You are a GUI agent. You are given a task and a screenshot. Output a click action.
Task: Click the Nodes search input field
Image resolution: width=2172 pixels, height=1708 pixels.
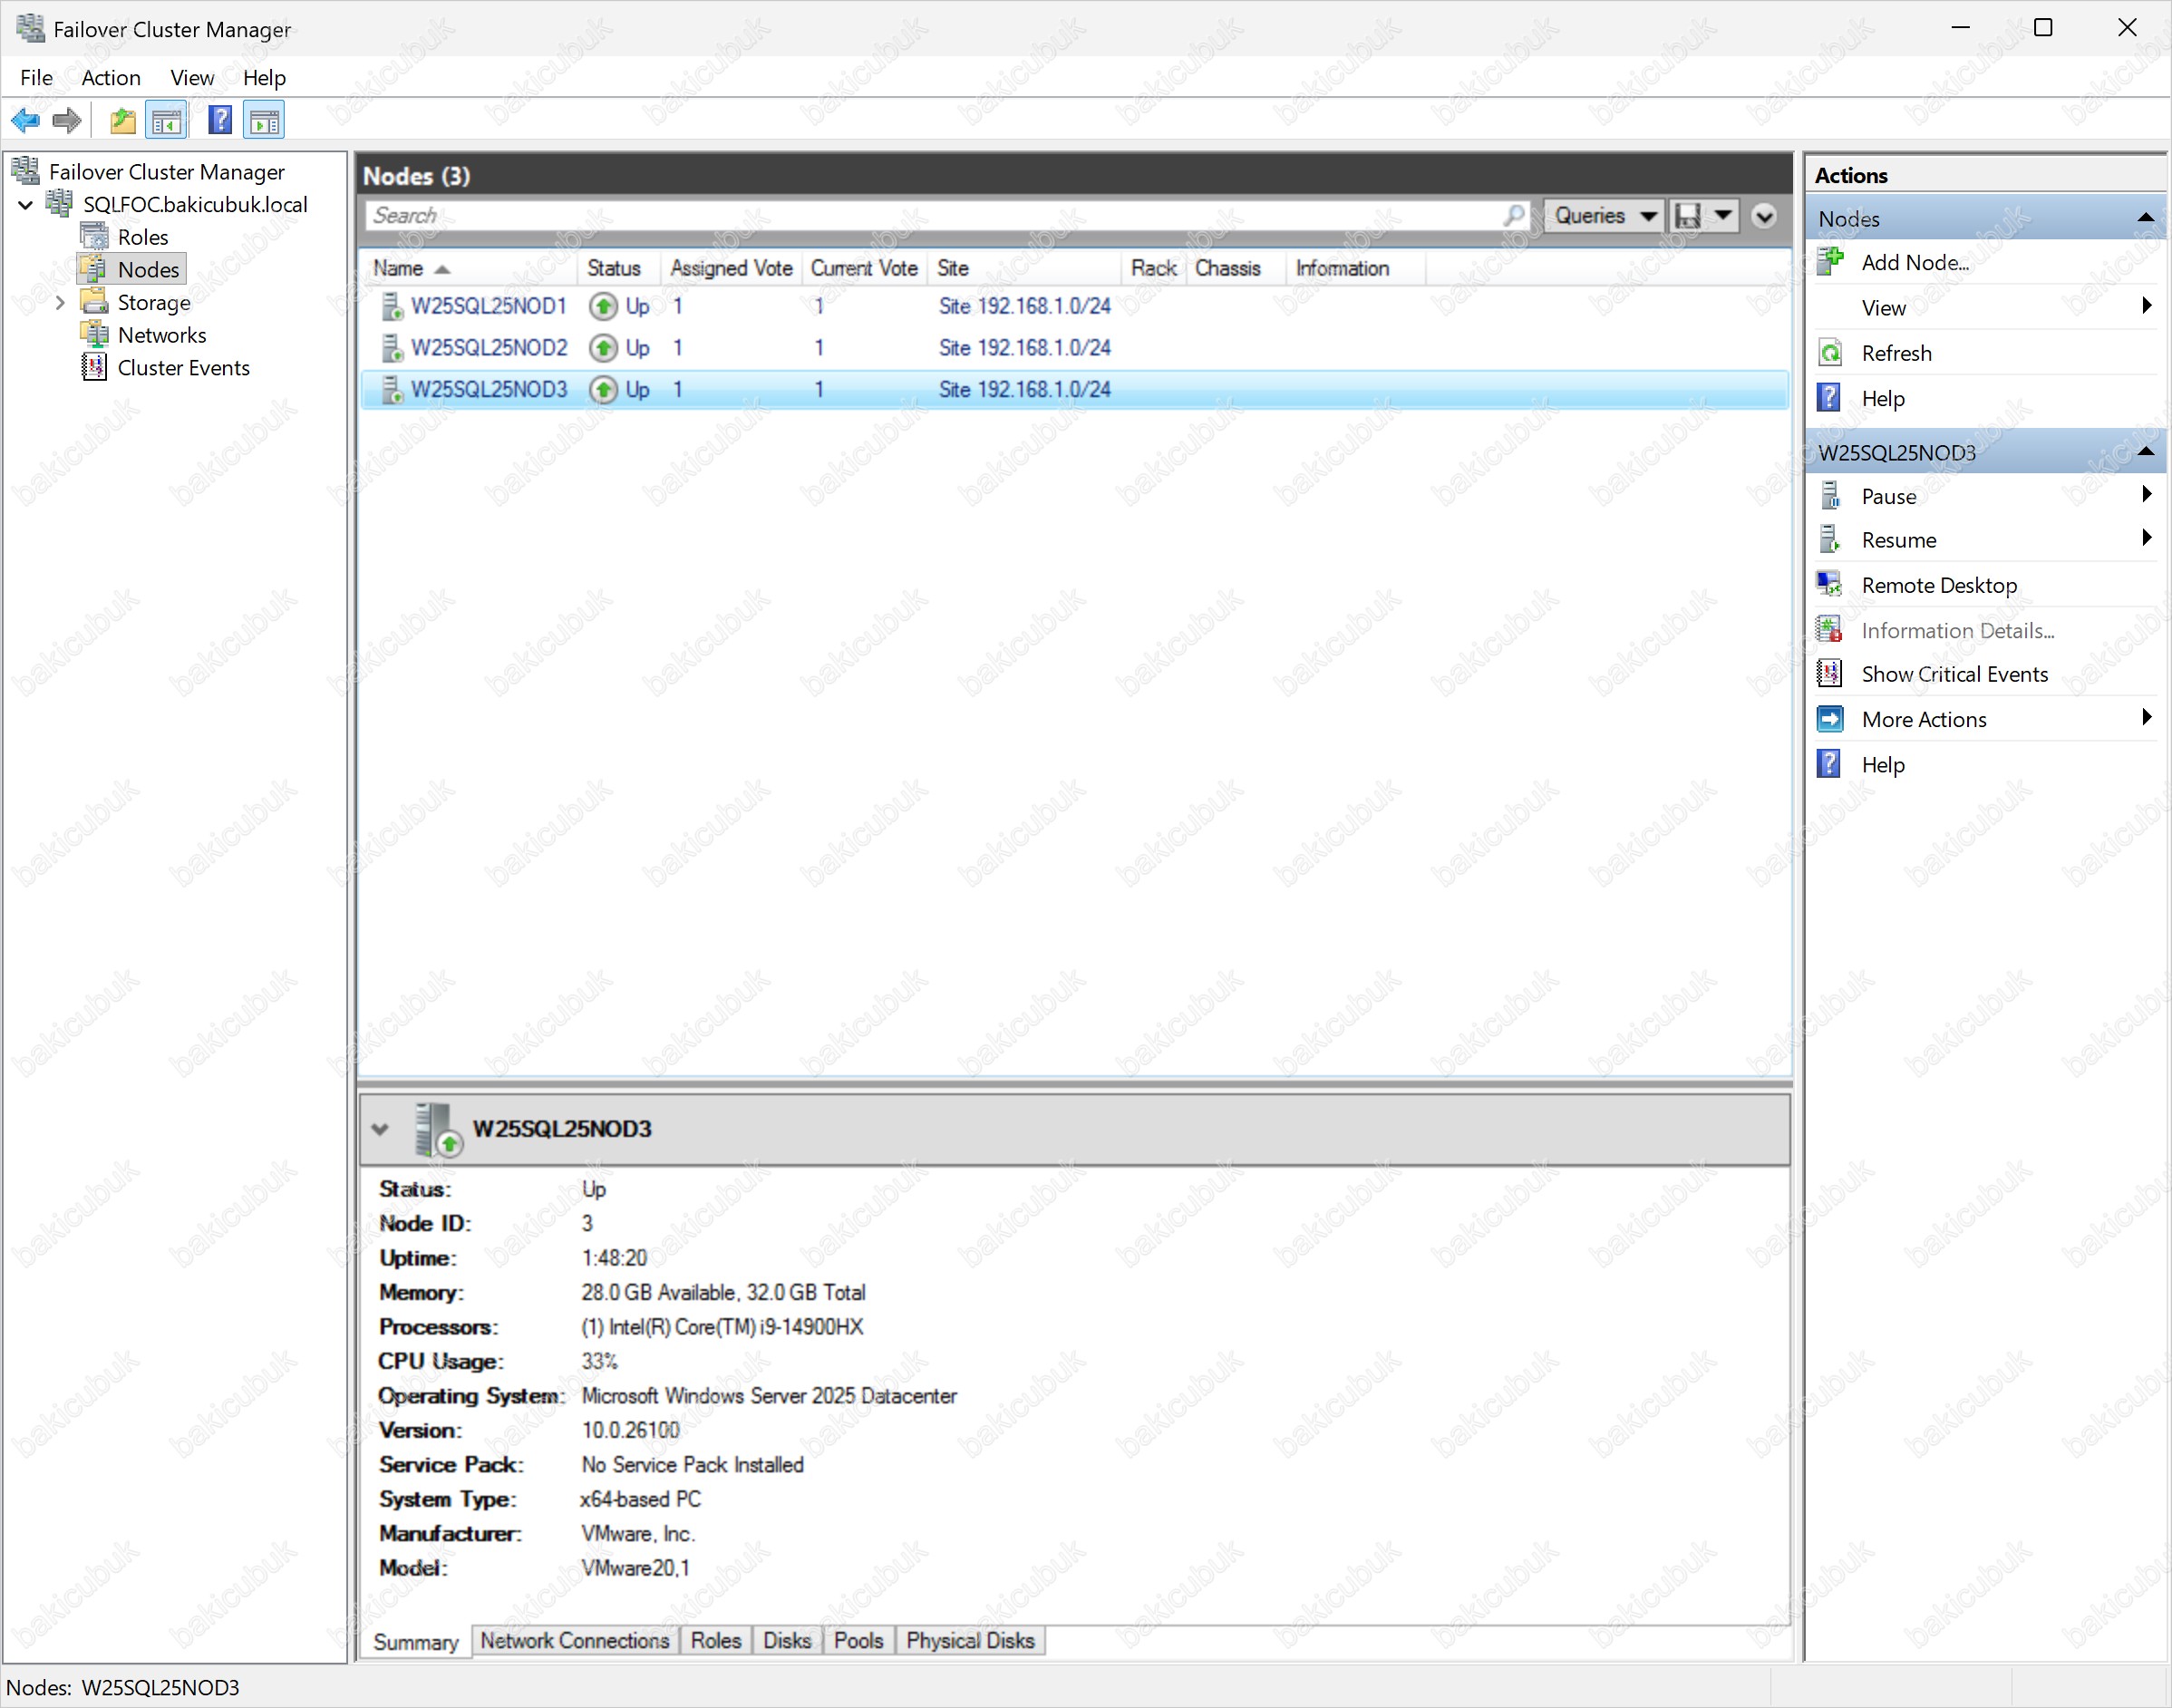[x=930, y=216]
